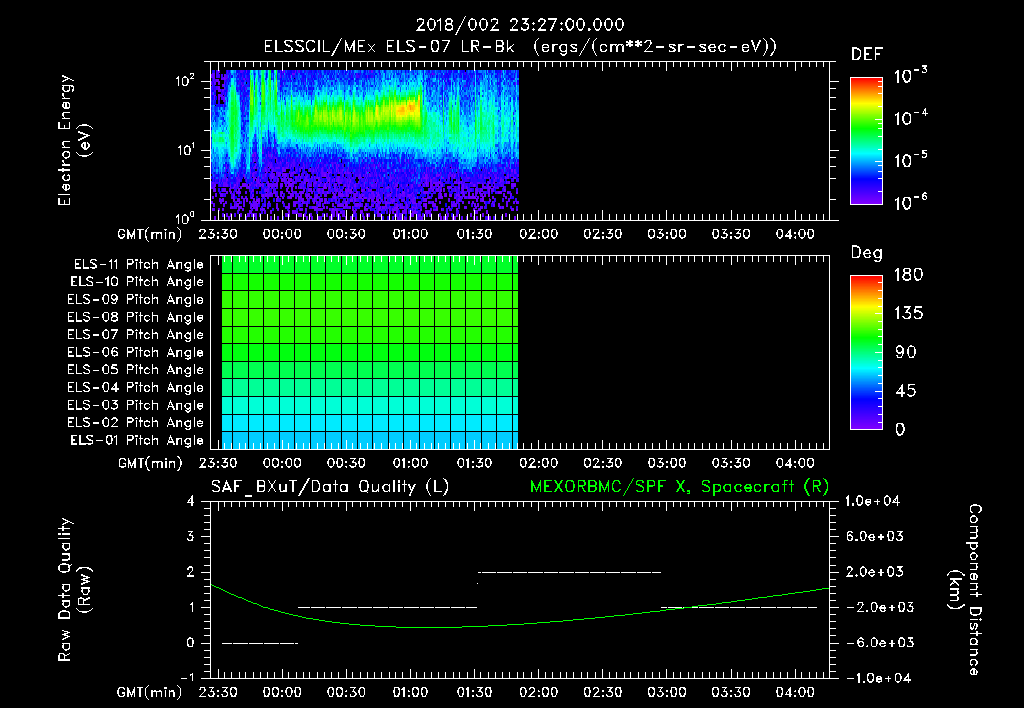
Task: Click the 'Component Distance (km)' axis title
Action: (x=965, y=590)
